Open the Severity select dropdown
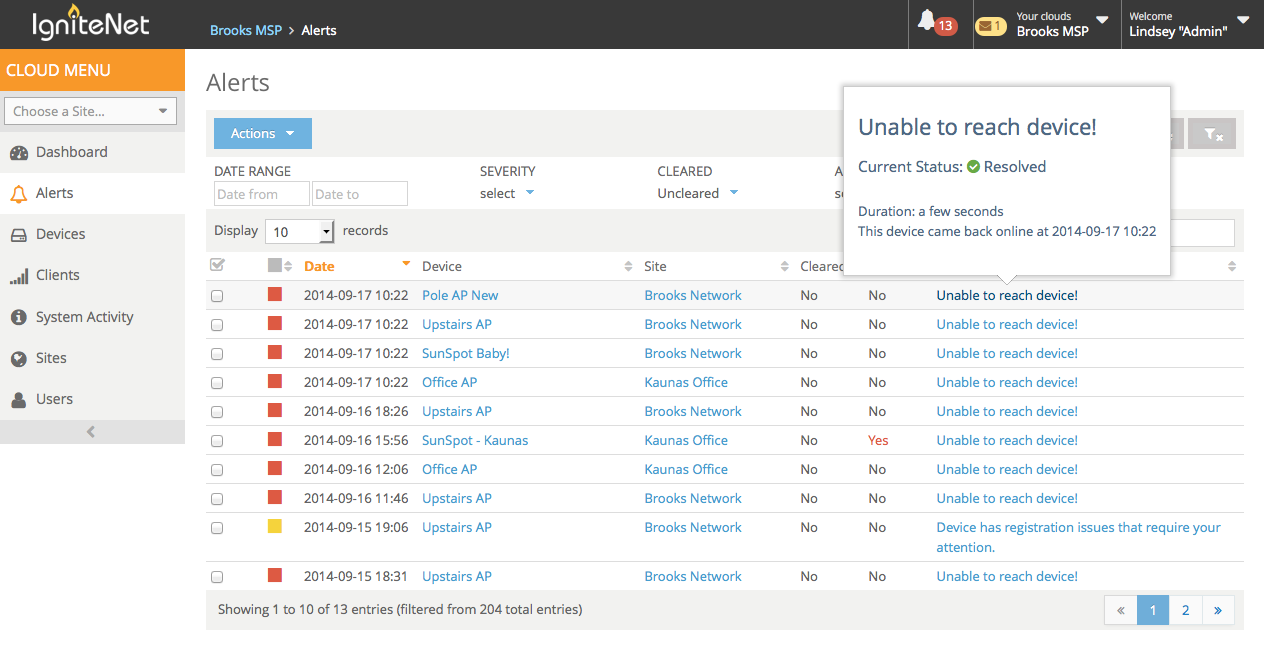Viewport: 1264px width, 671px height. pos(507,192)
